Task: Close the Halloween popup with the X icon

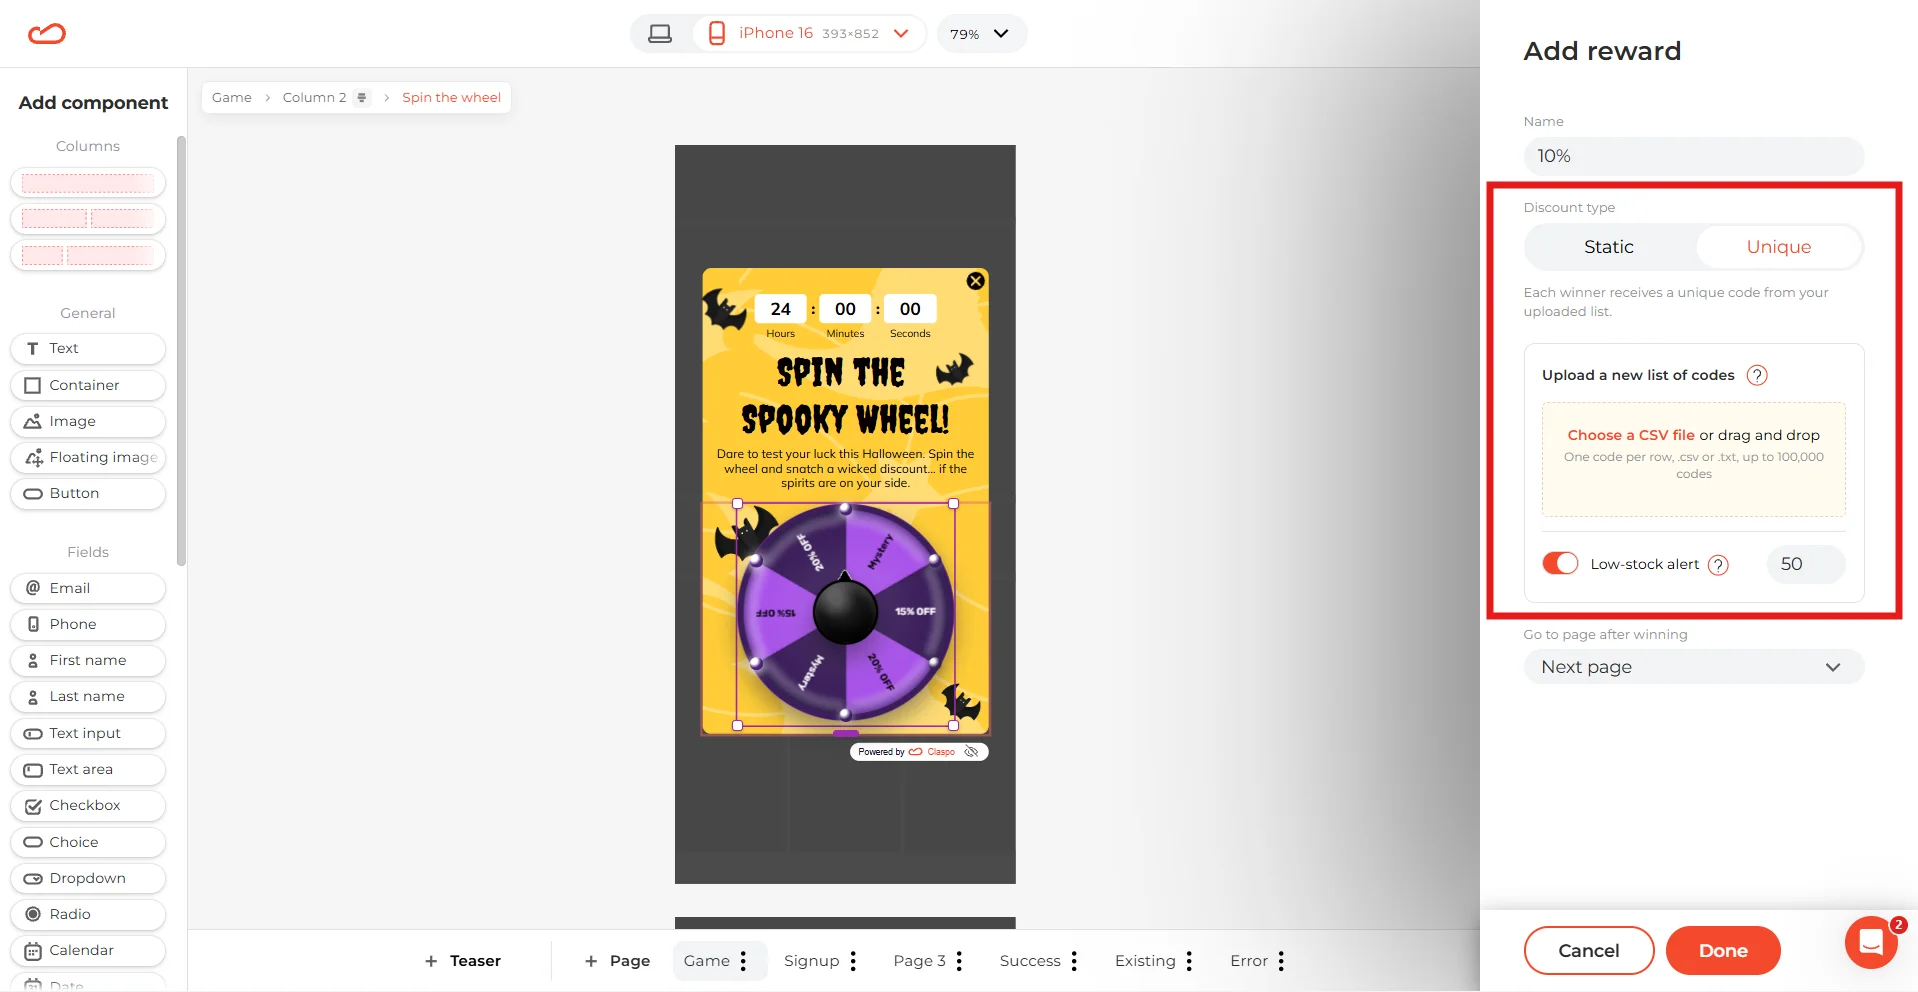Action: [976, 281]
